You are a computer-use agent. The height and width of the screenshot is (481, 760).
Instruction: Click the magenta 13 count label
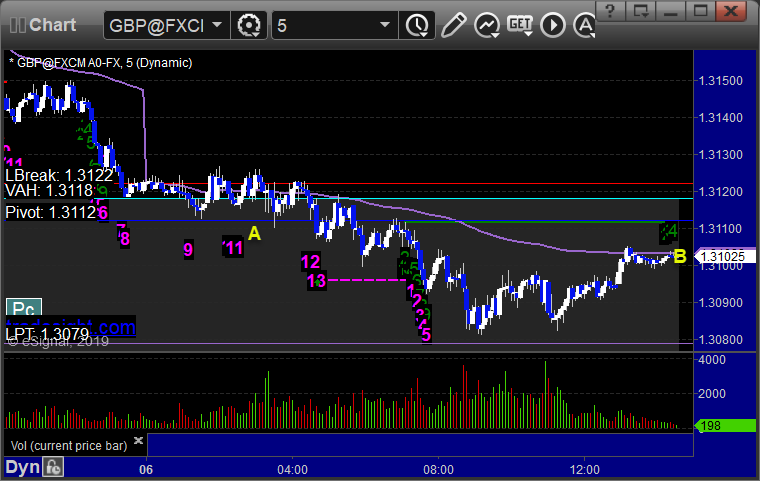coord(317,280)
